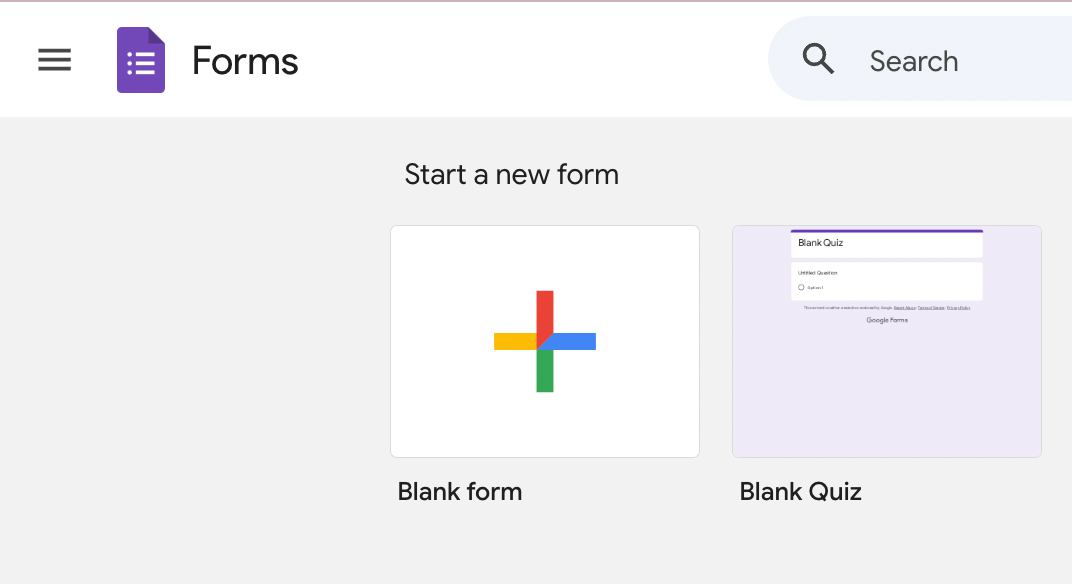Open the Blank Quiz template
1072x584 pixels.
[886, 341]
